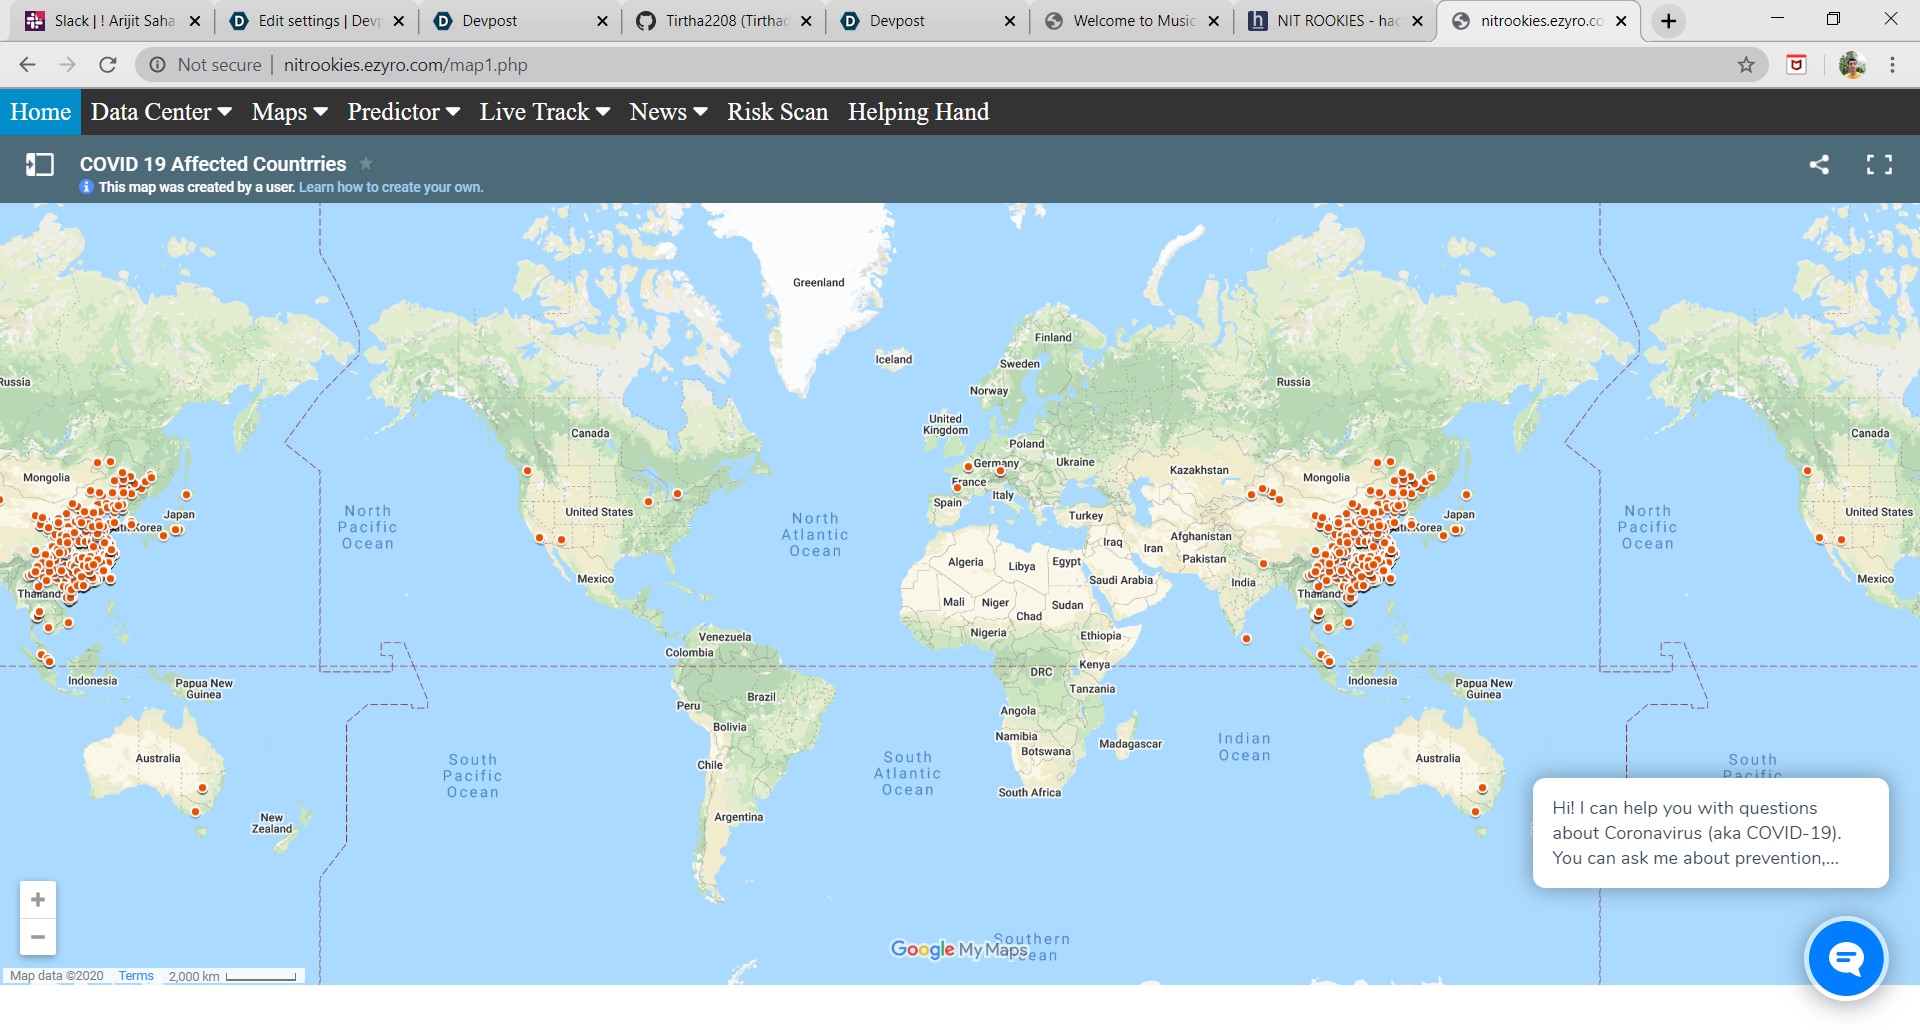Star the COVID 19 Affected Countries map

click(x=366, y=163)
